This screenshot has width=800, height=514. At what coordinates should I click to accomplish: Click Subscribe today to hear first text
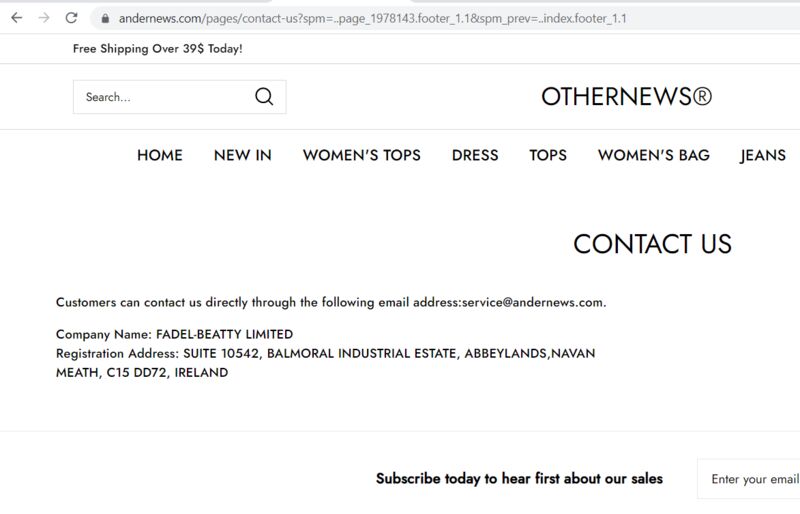pyautogui.click(x=519, y=479)
